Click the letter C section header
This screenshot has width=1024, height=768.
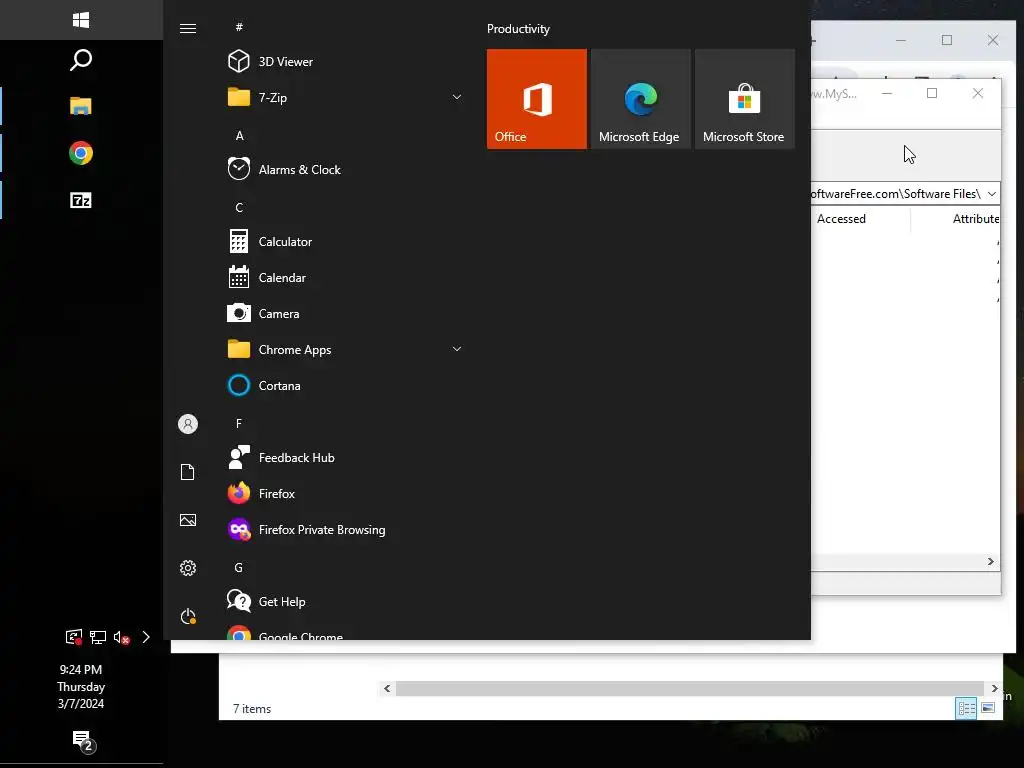pyautogui.click(x=239, y=208)
